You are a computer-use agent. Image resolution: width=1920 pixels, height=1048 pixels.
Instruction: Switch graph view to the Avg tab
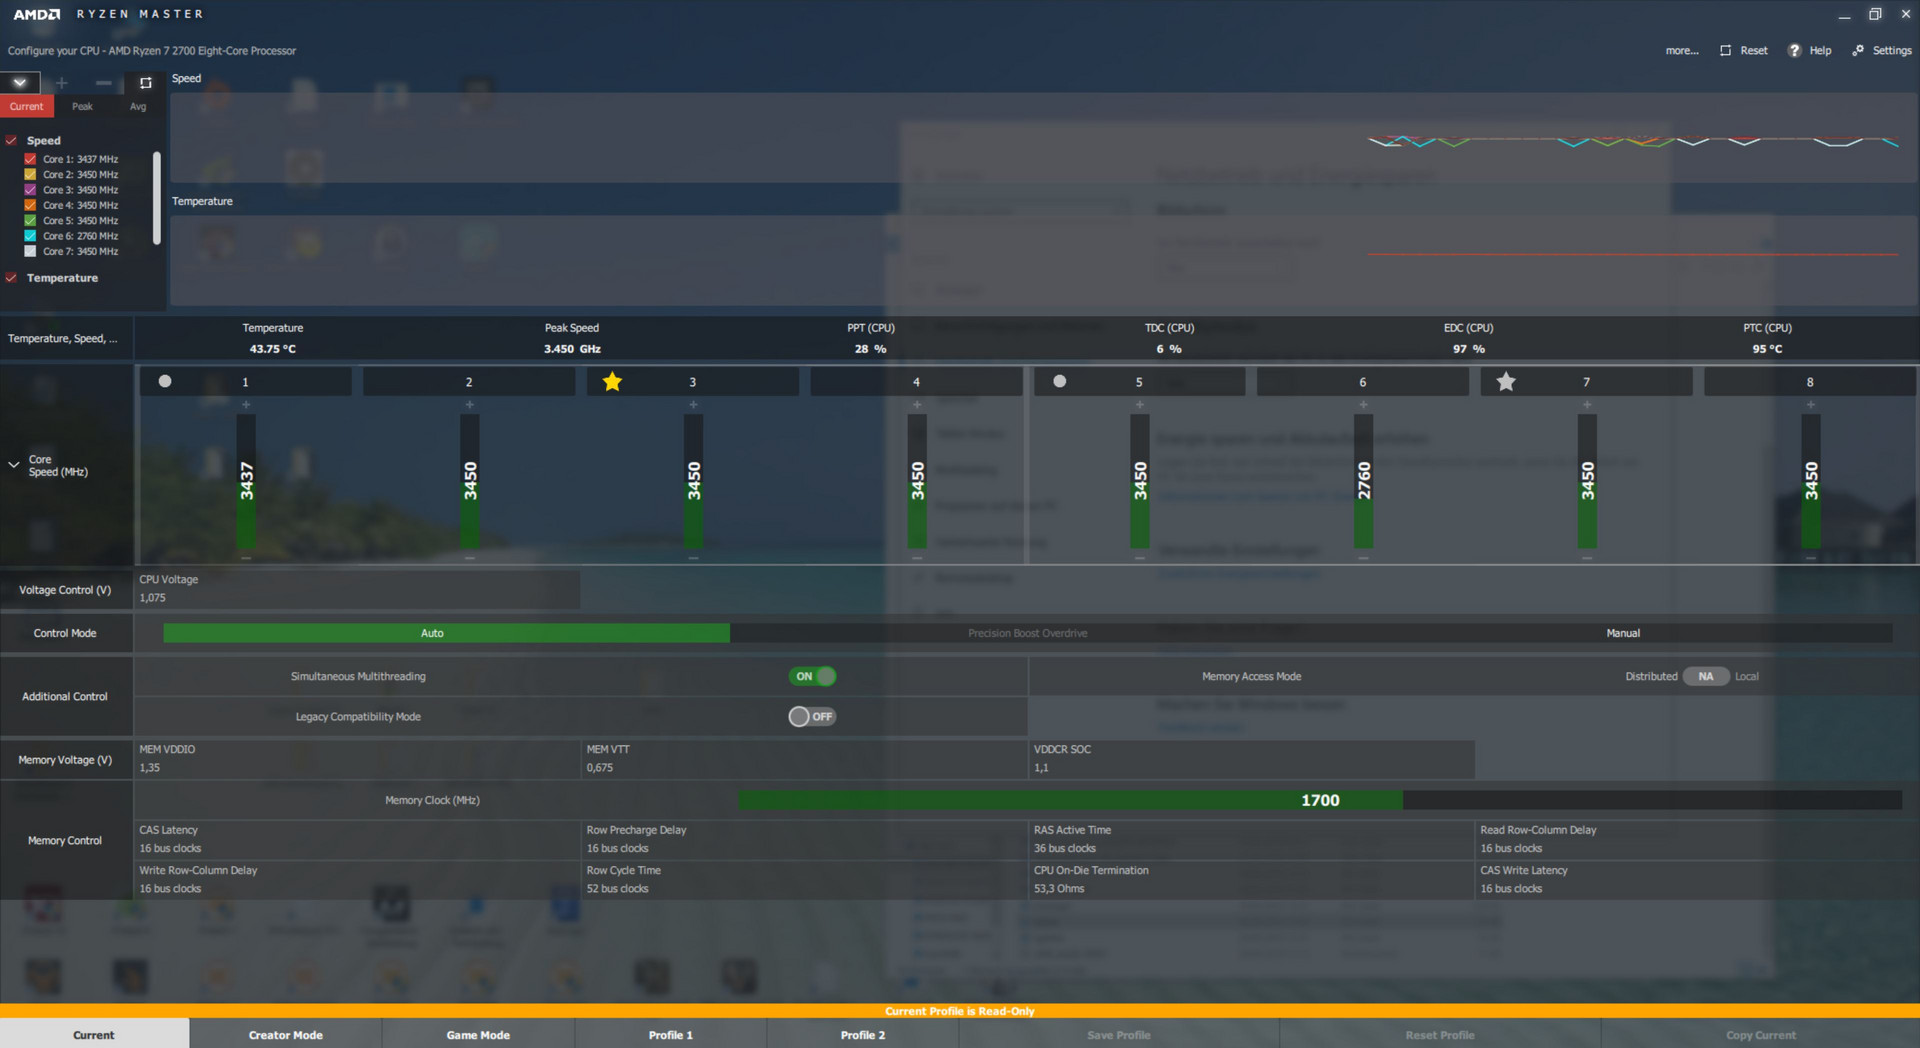click(x=138, y=106)
